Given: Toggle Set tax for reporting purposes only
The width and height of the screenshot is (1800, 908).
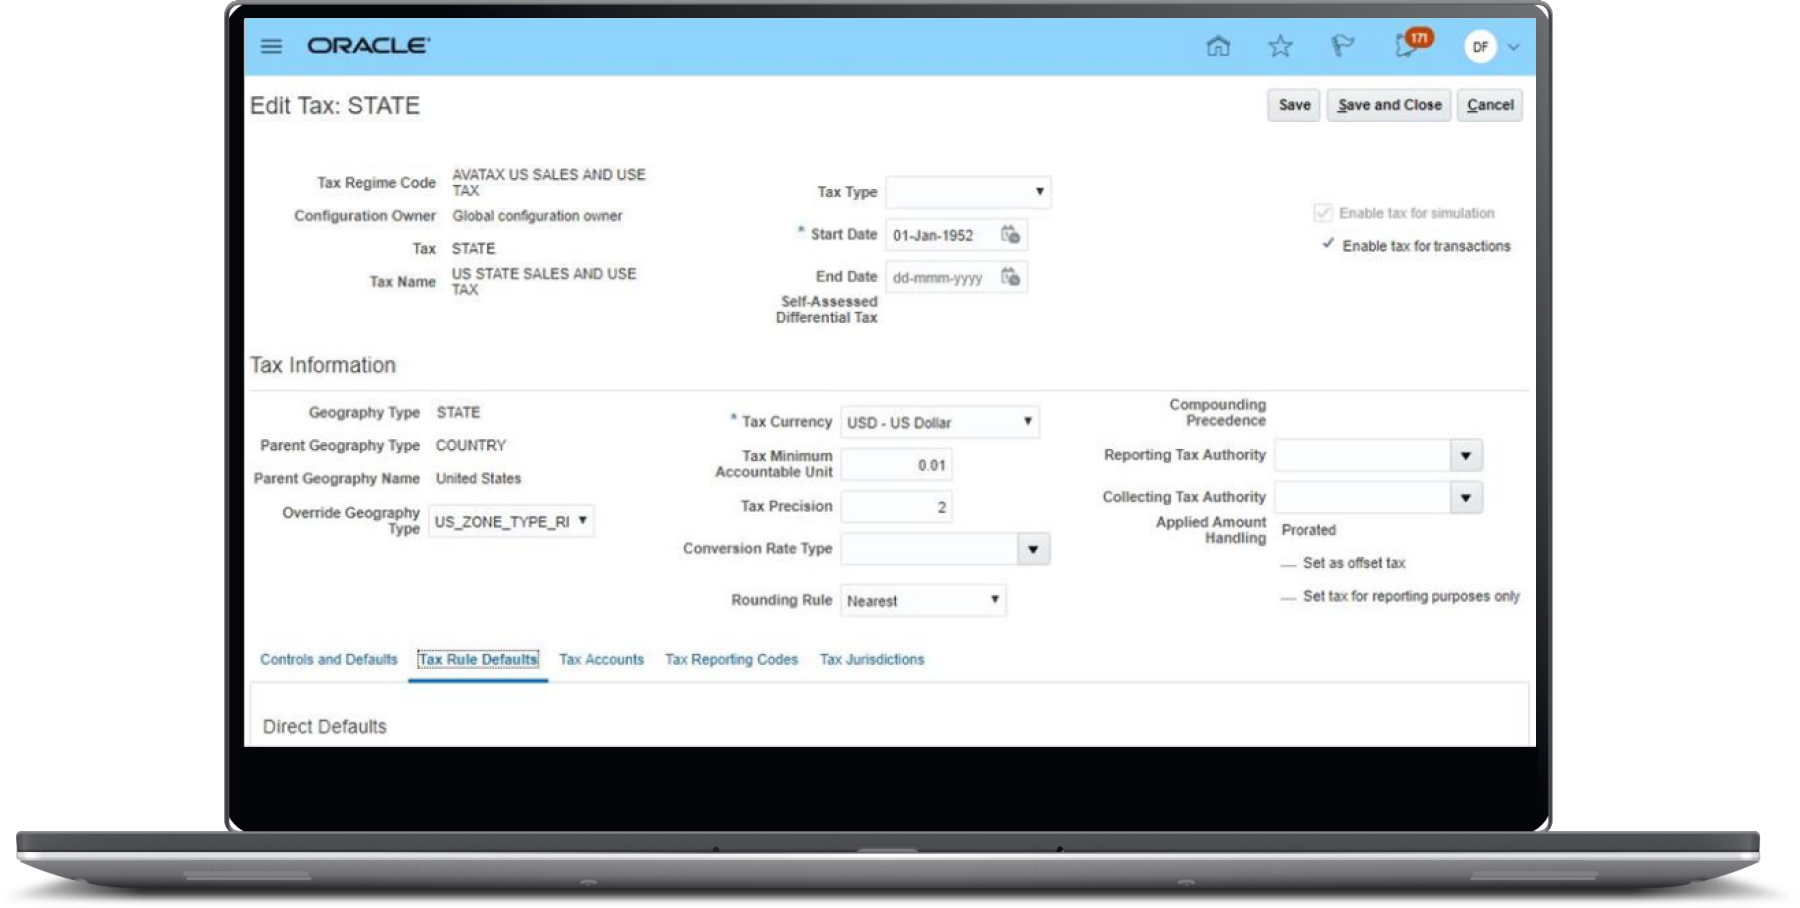Looking at the screenshot, I should click(x=1287, y=596).
